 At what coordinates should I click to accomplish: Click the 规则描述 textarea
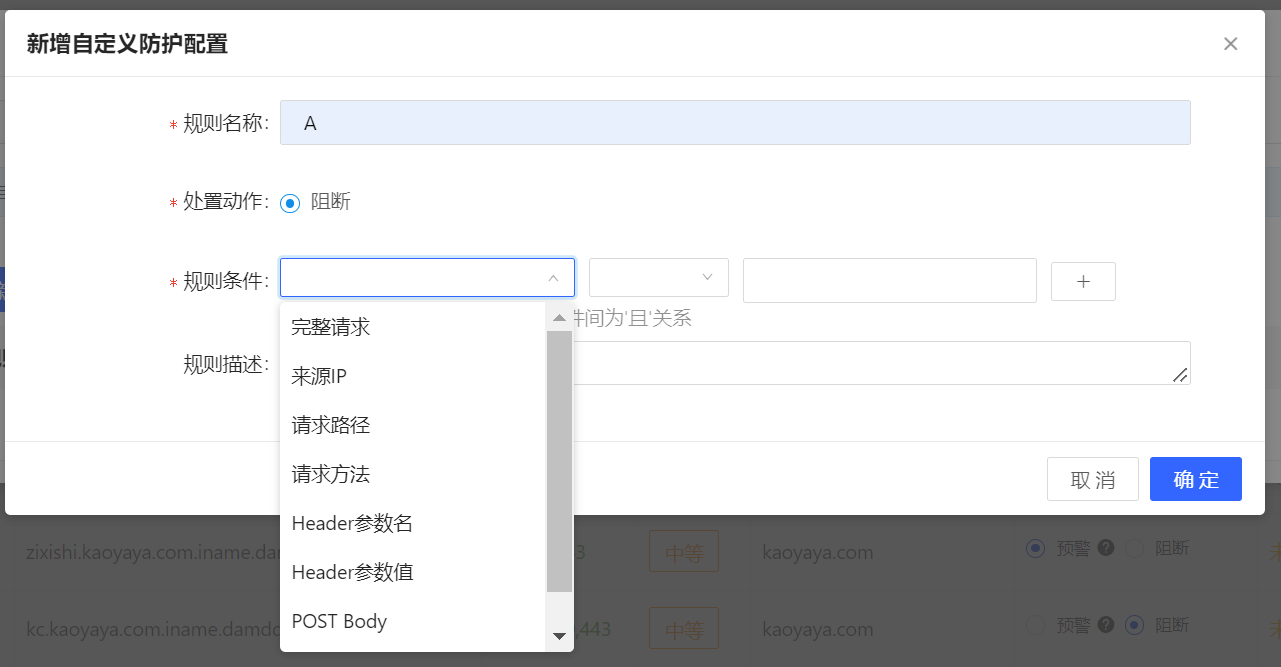pyautogui.click(x=735, y=363)
